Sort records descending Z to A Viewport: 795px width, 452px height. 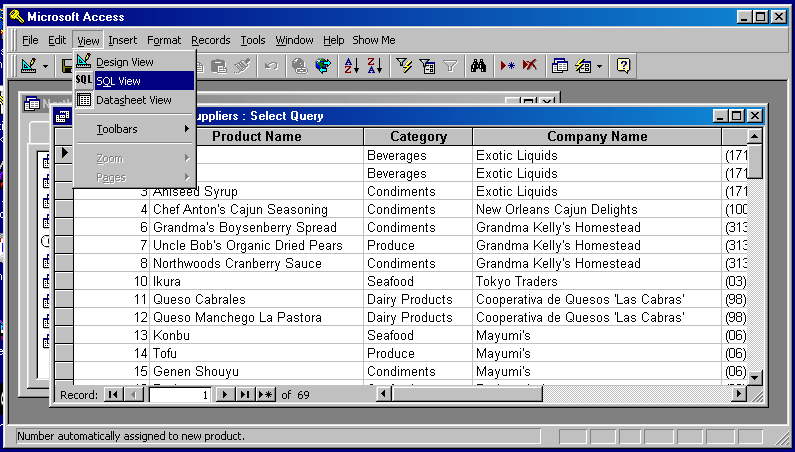pos(375,66)
